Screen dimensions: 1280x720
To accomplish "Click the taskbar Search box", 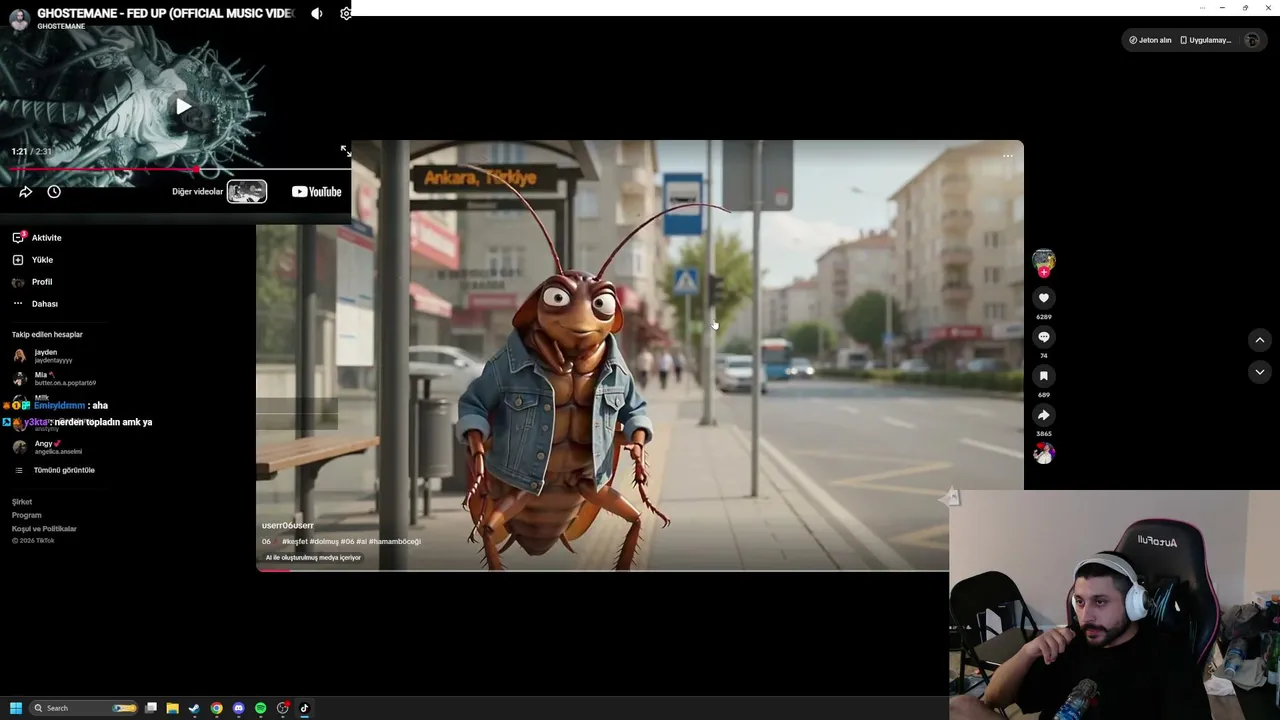I will (84, 708).
